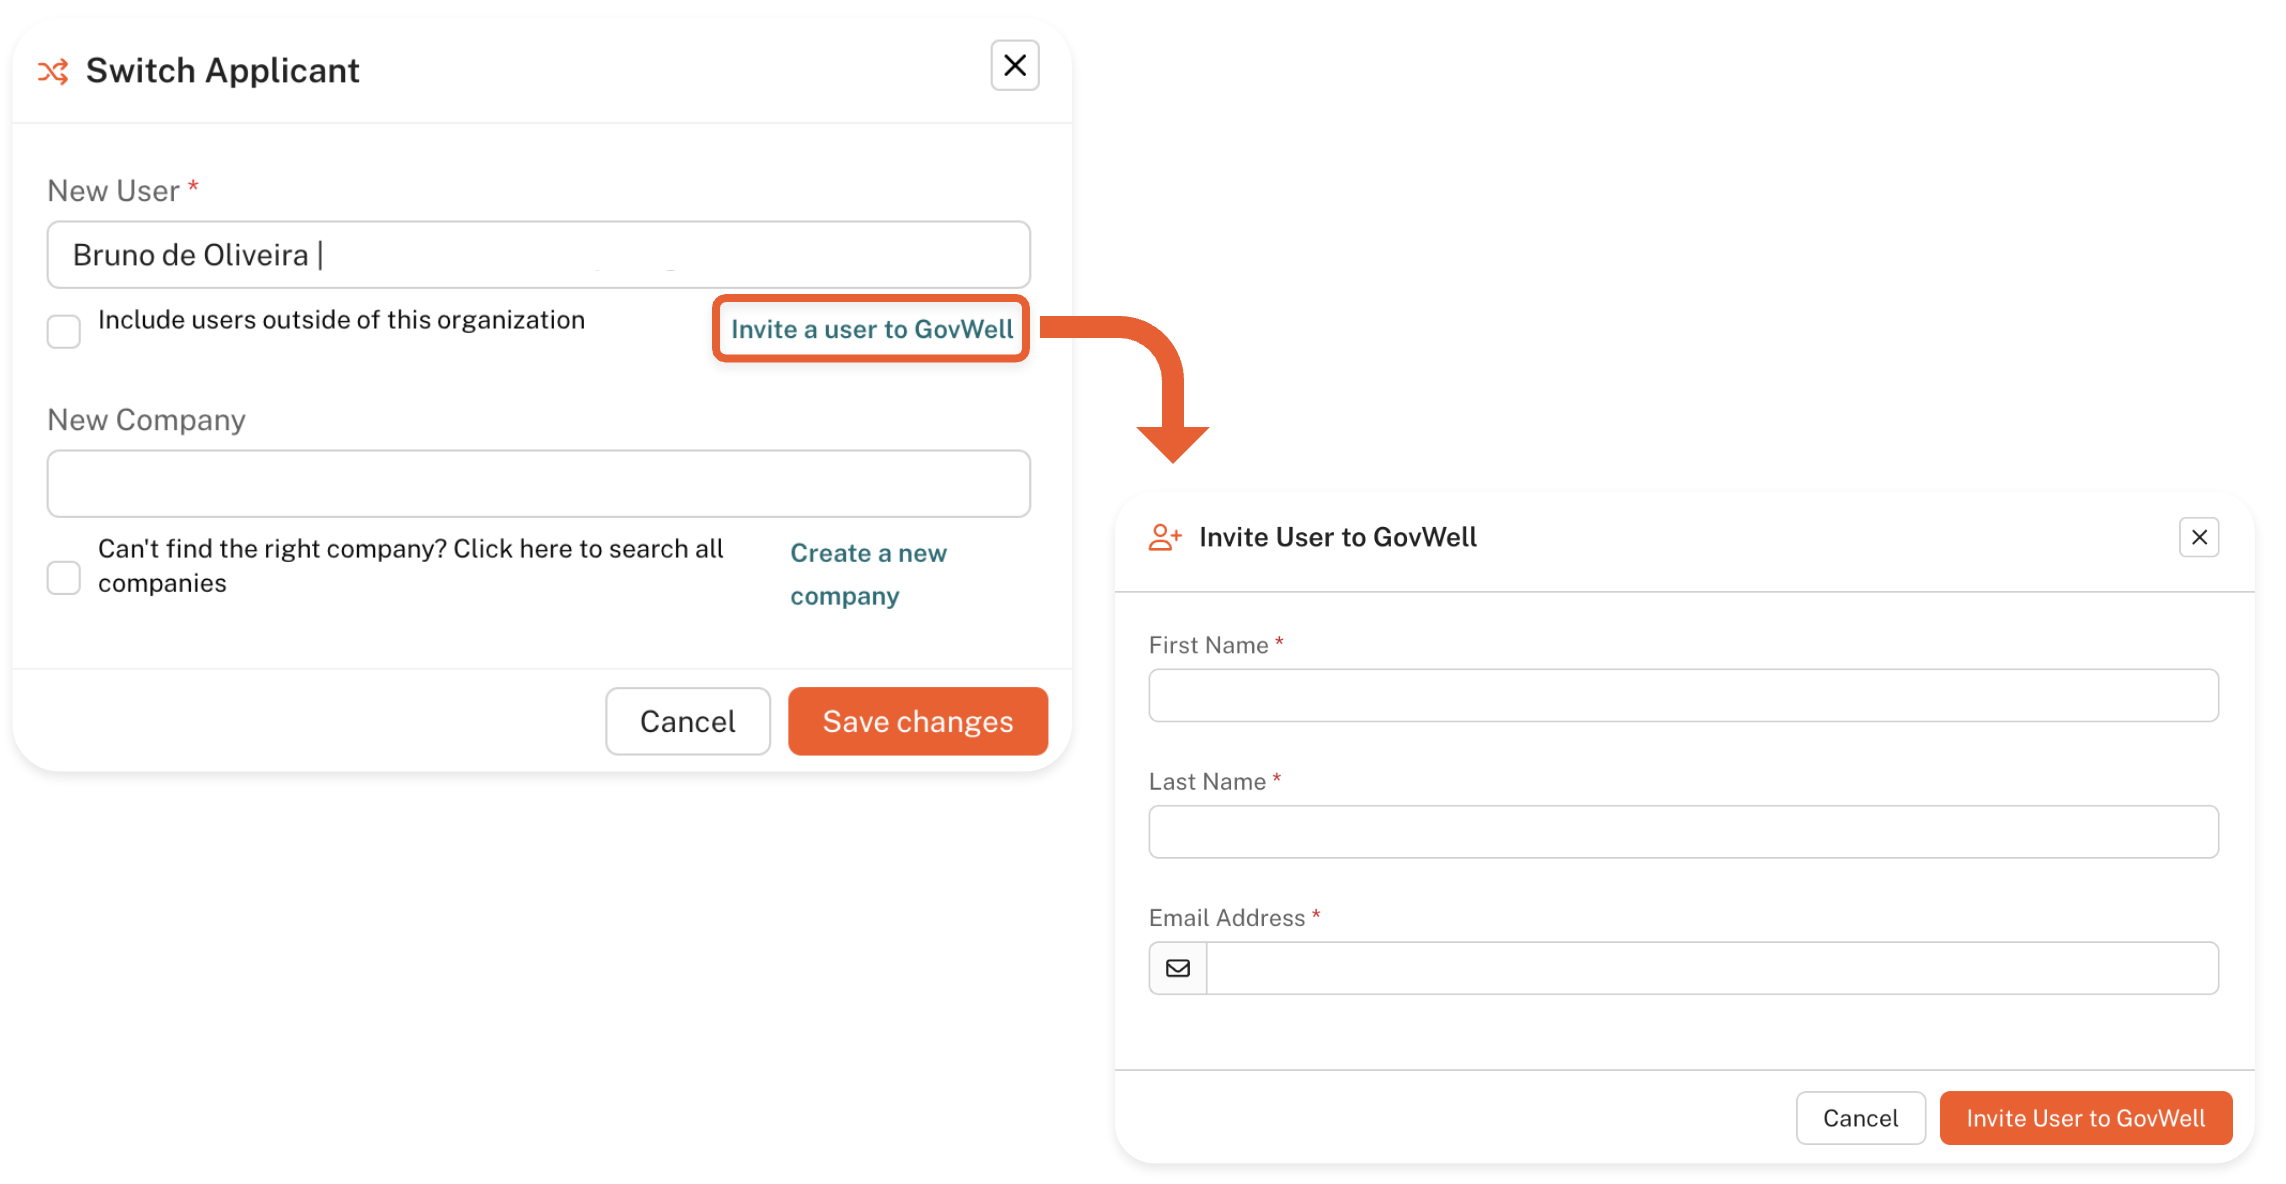
Task: Click the Switch Applicant shuffle icon
Action: coord(53,71)
